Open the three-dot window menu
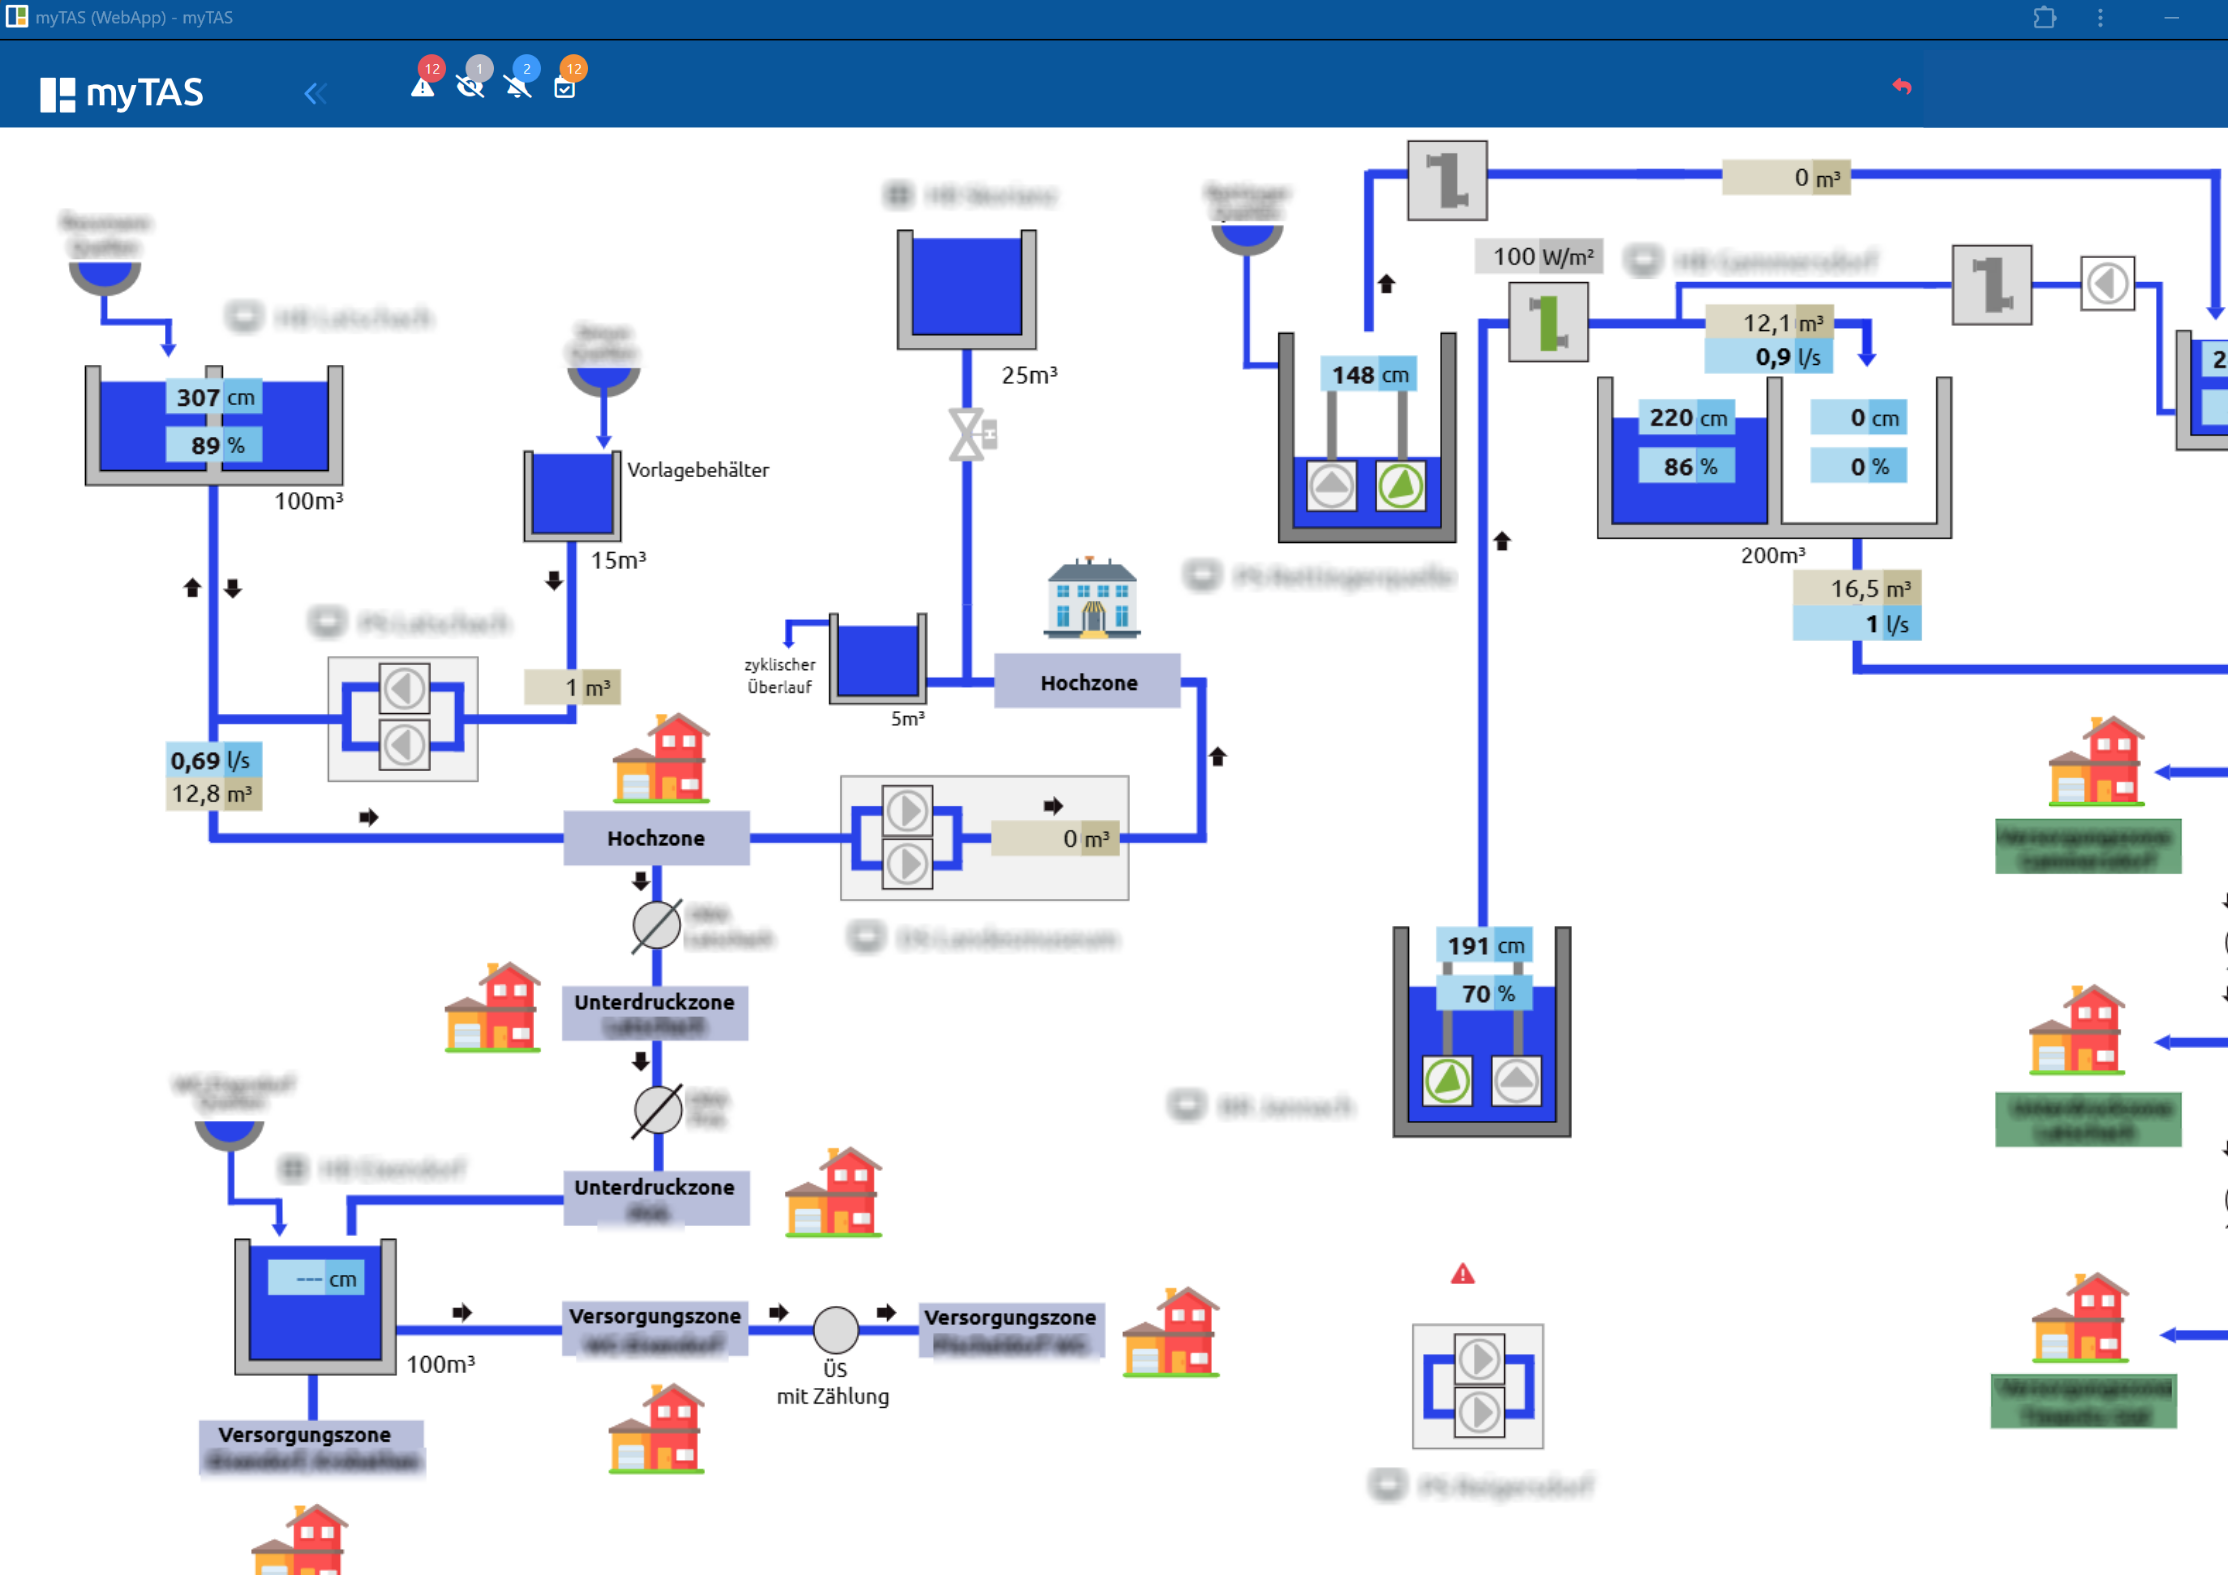The image size is (2228, 1575). 2100,18
